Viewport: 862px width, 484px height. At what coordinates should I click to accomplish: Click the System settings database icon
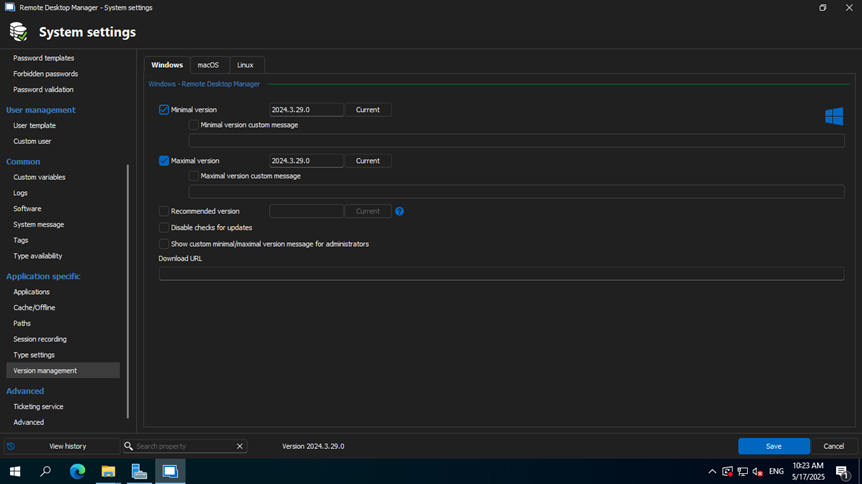18,32
